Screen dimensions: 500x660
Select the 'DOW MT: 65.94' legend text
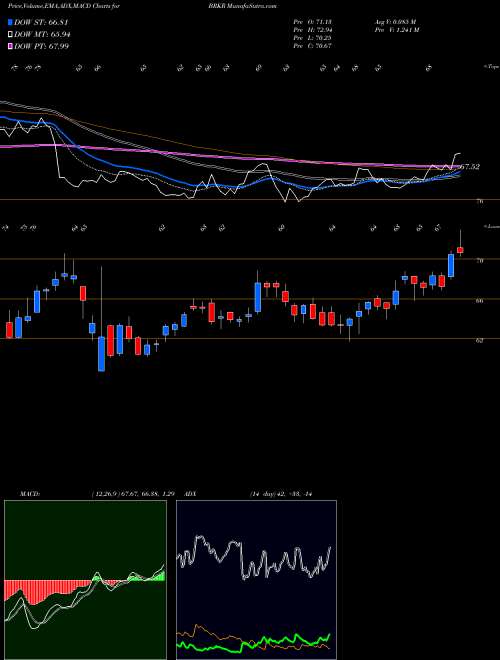coord(42,35)
